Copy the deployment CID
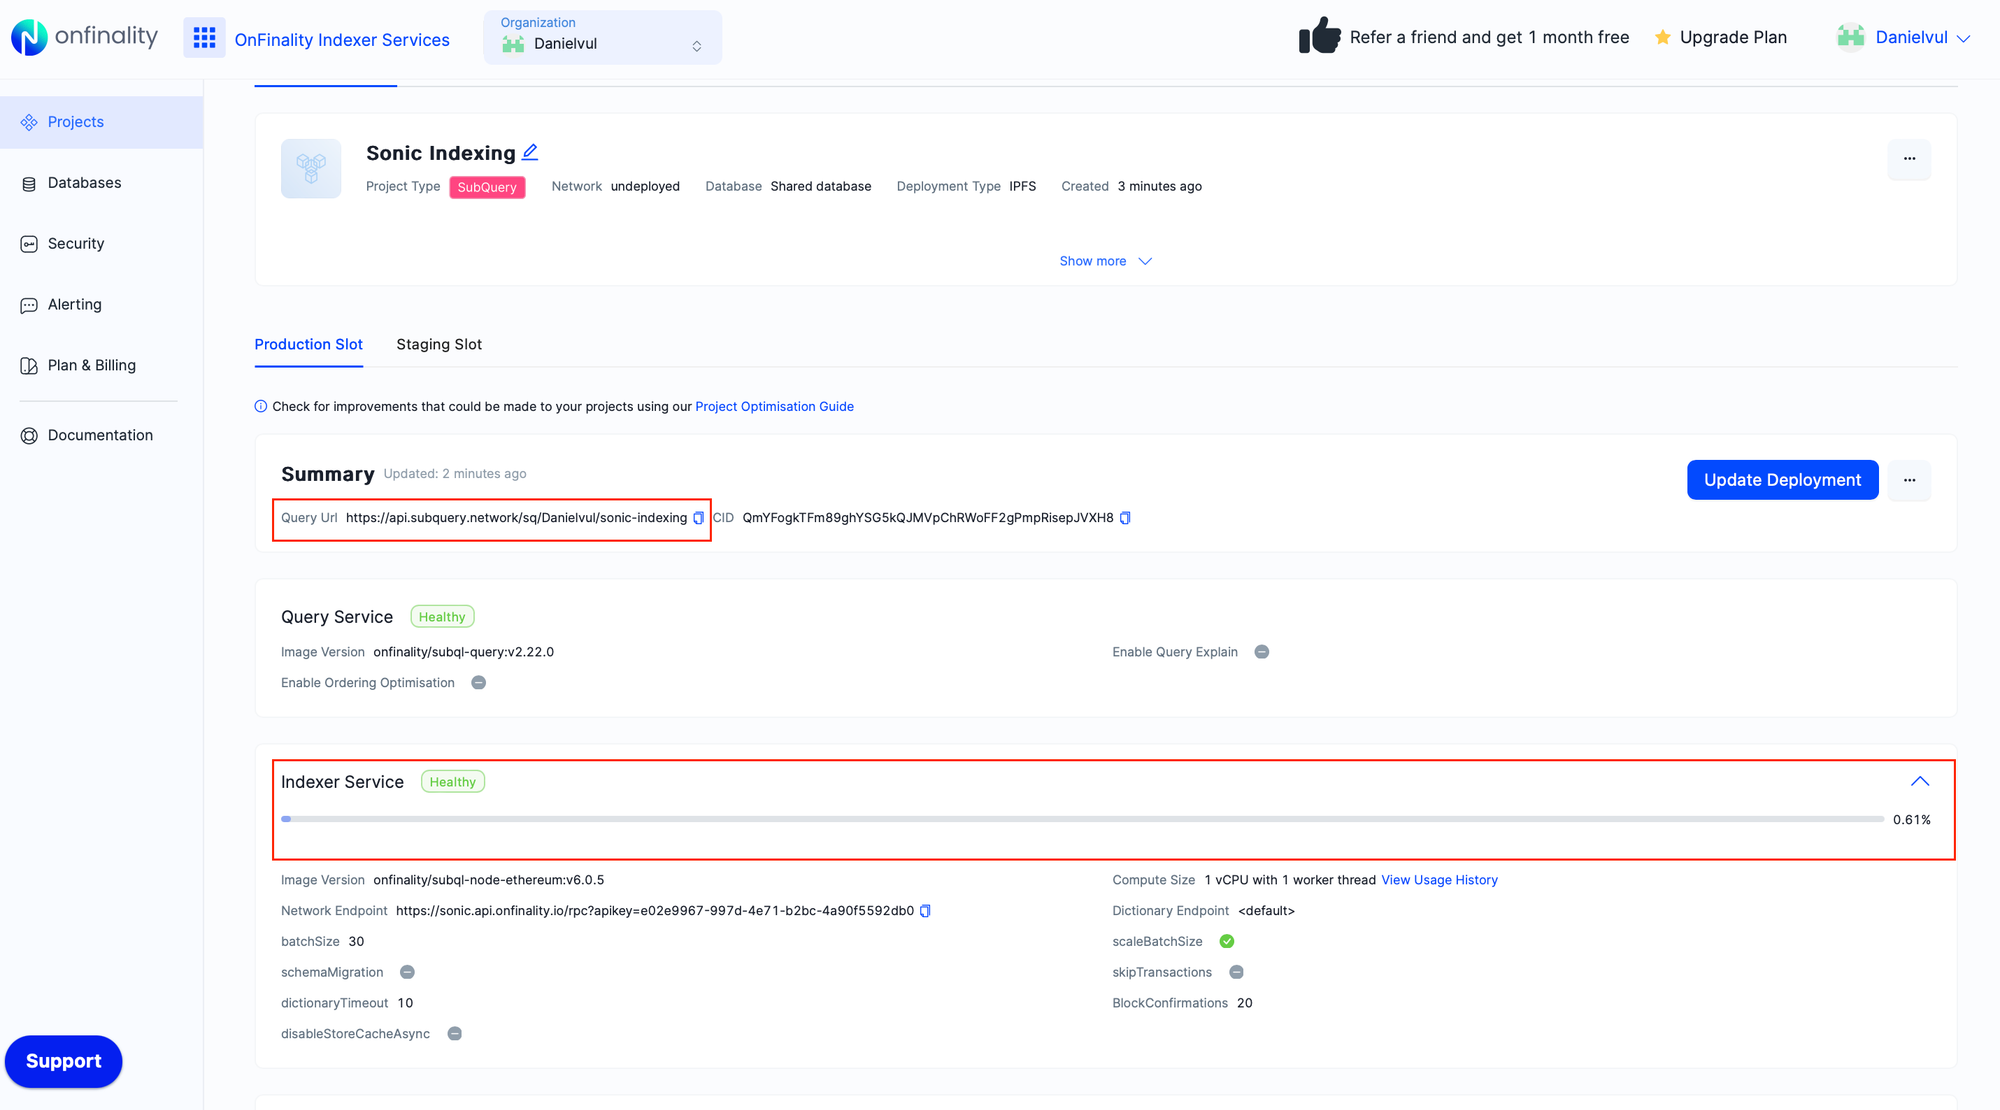The image size is (2000, 1110). [1125, 518]
